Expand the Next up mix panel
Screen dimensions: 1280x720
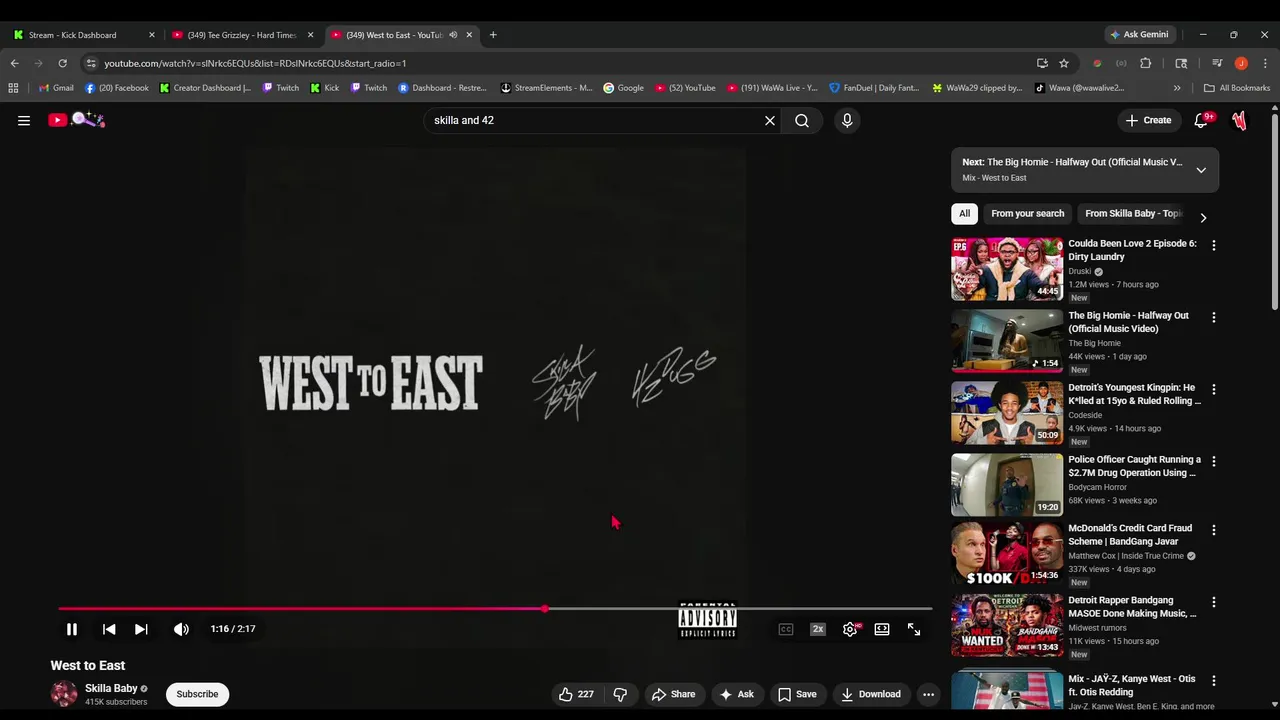(x=1201, y=170)
